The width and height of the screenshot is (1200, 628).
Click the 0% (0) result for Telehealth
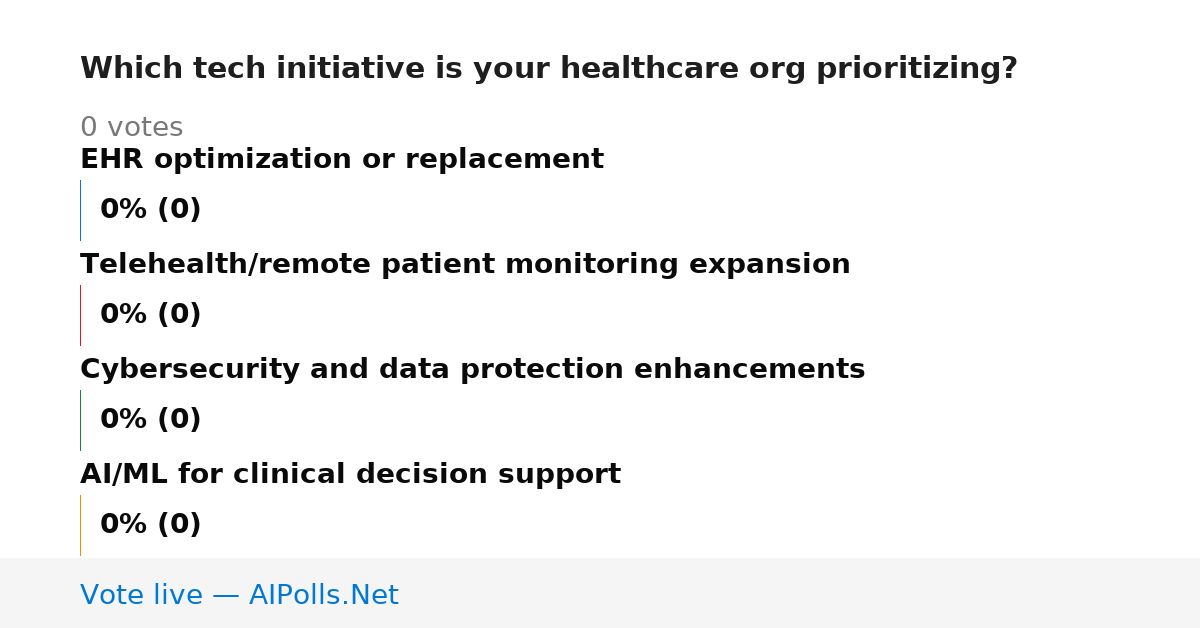pyautogui.click(x=150, y=315)
